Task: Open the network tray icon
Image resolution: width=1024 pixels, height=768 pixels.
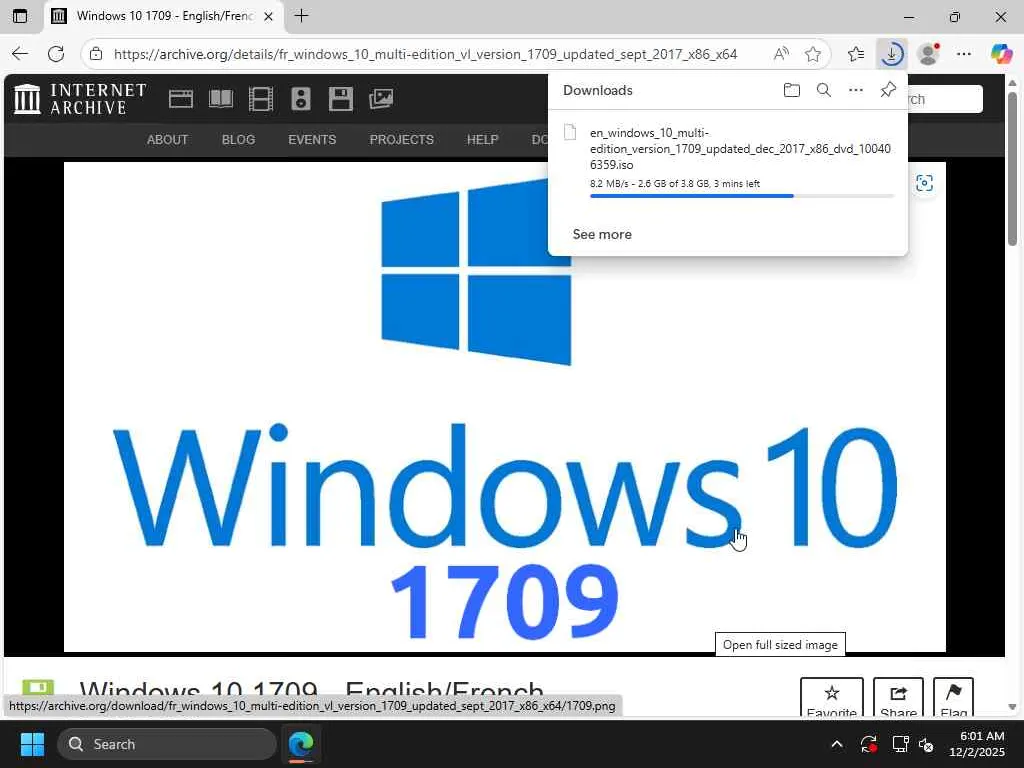Action: pos(900,744)
